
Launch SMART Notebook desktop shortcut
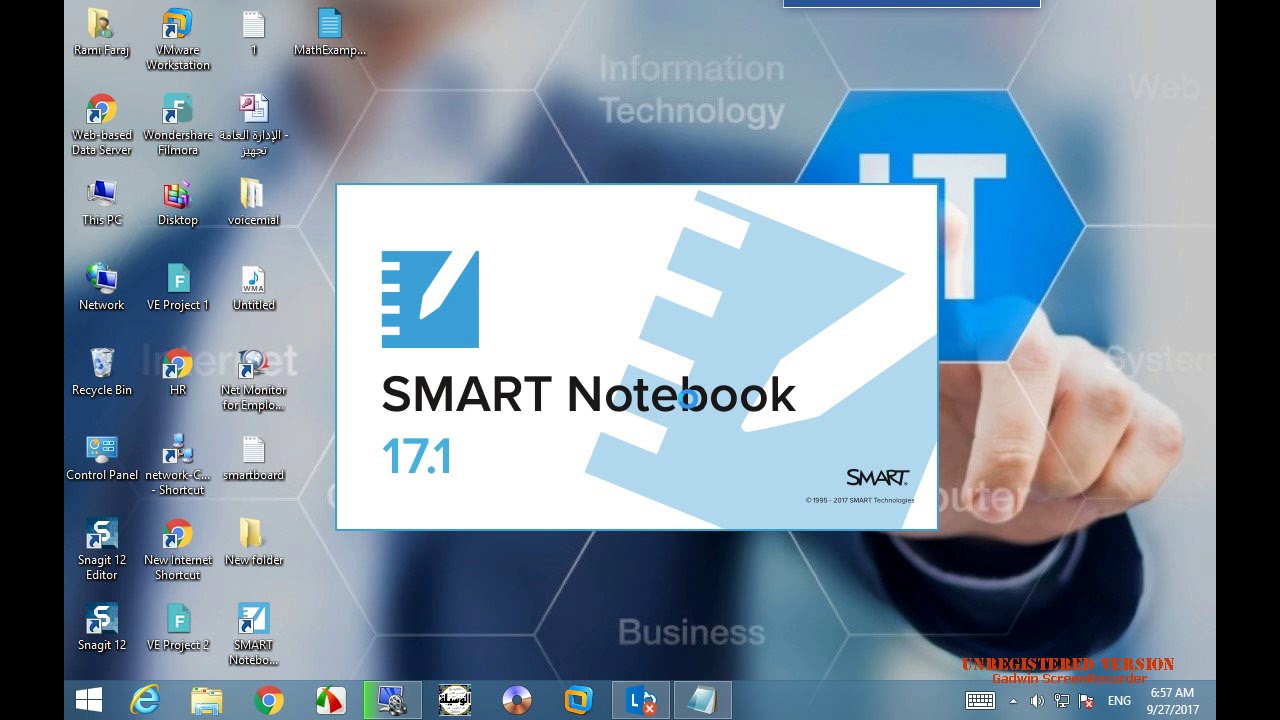click(x=254, y=635)
